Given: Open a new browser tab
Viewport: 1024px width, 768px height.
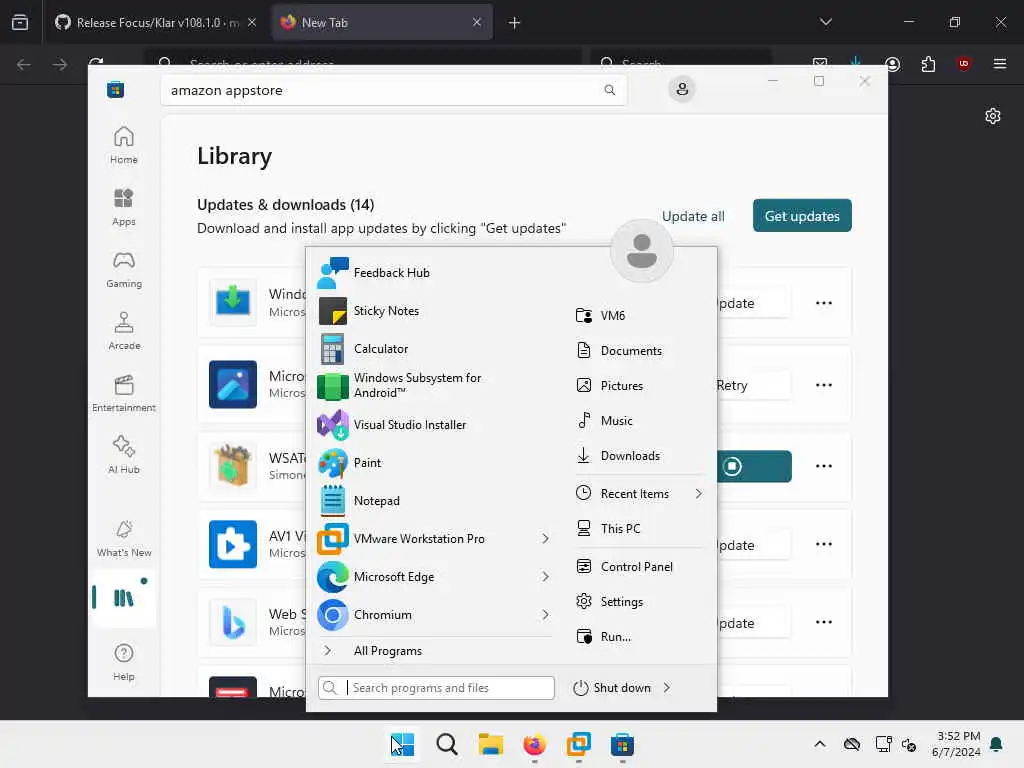Looking at the screenshot, I should [514, 23].
